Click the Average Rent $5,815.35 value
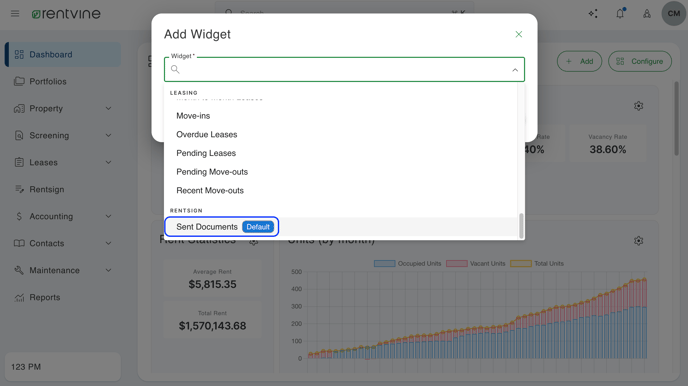 [212, 284]
